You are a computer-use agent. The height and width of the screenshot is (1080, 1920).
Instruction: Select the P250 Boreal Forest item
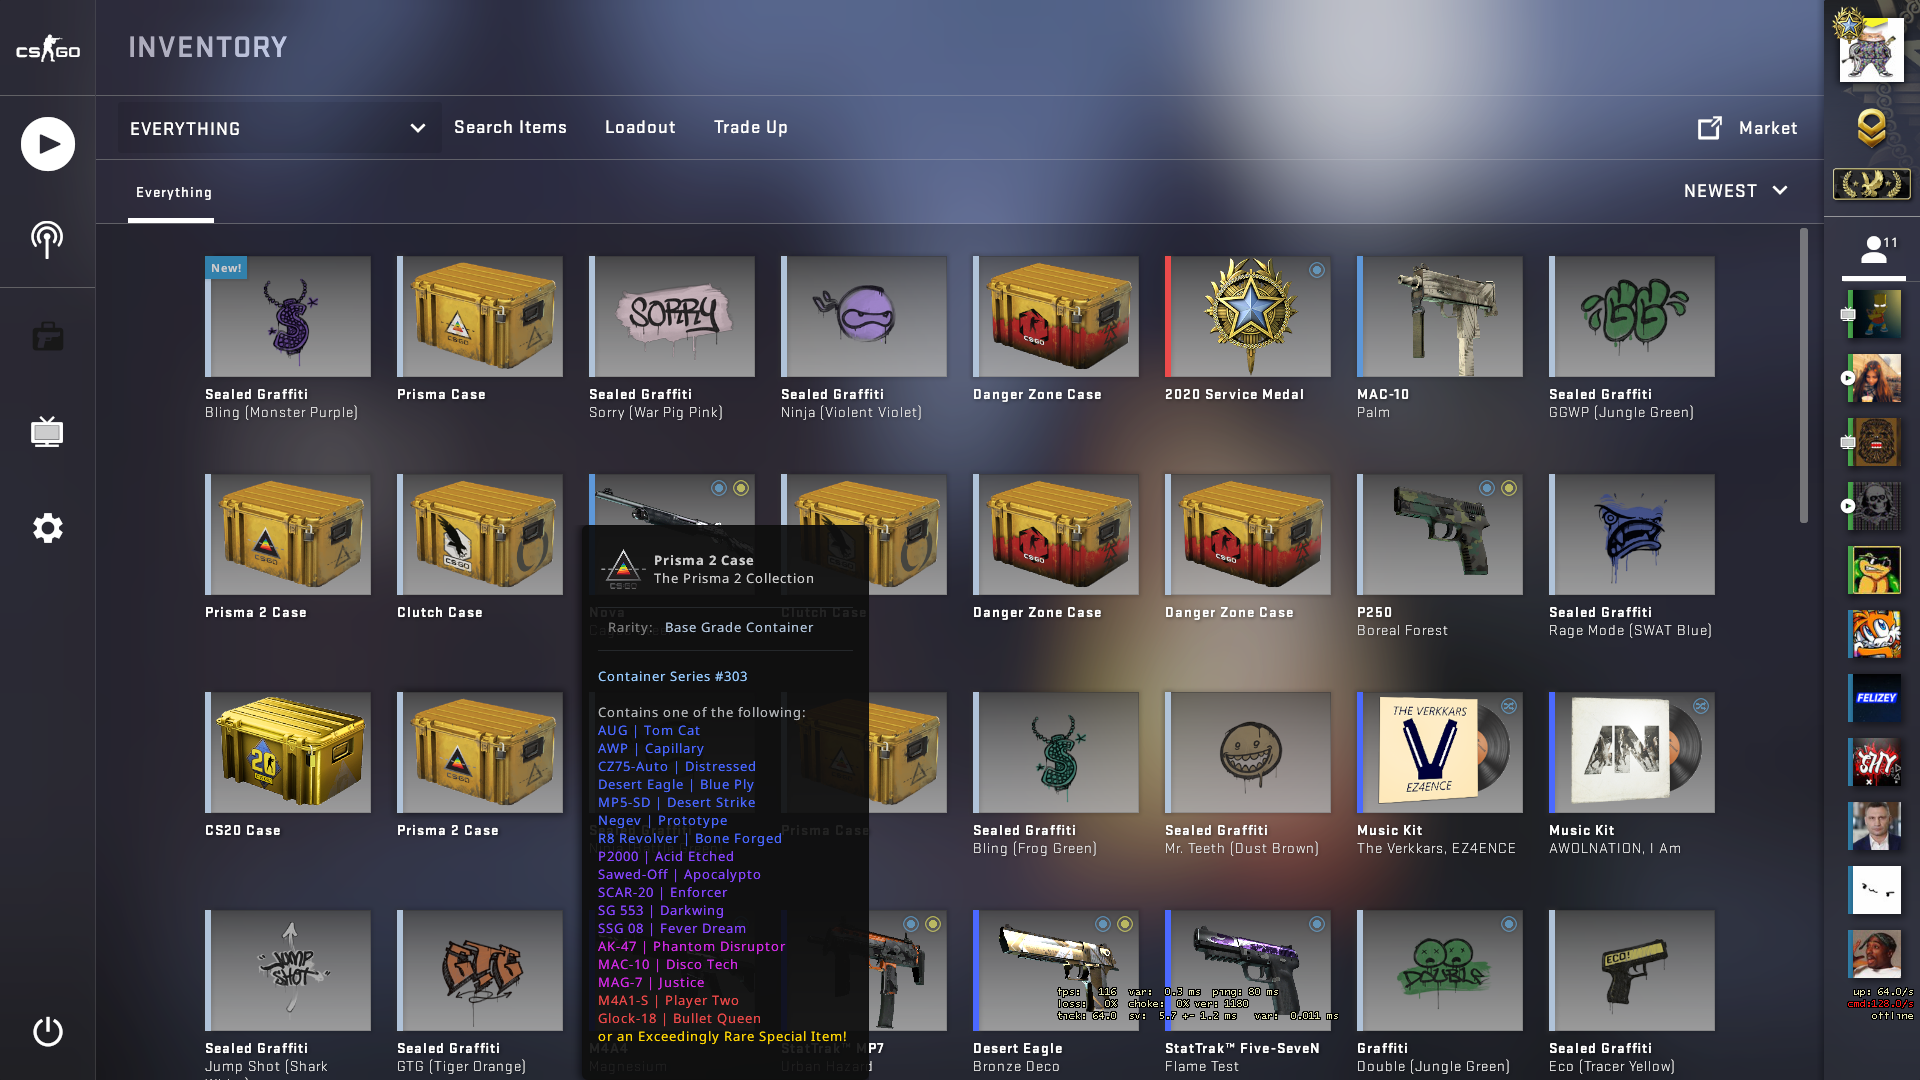1440,534
